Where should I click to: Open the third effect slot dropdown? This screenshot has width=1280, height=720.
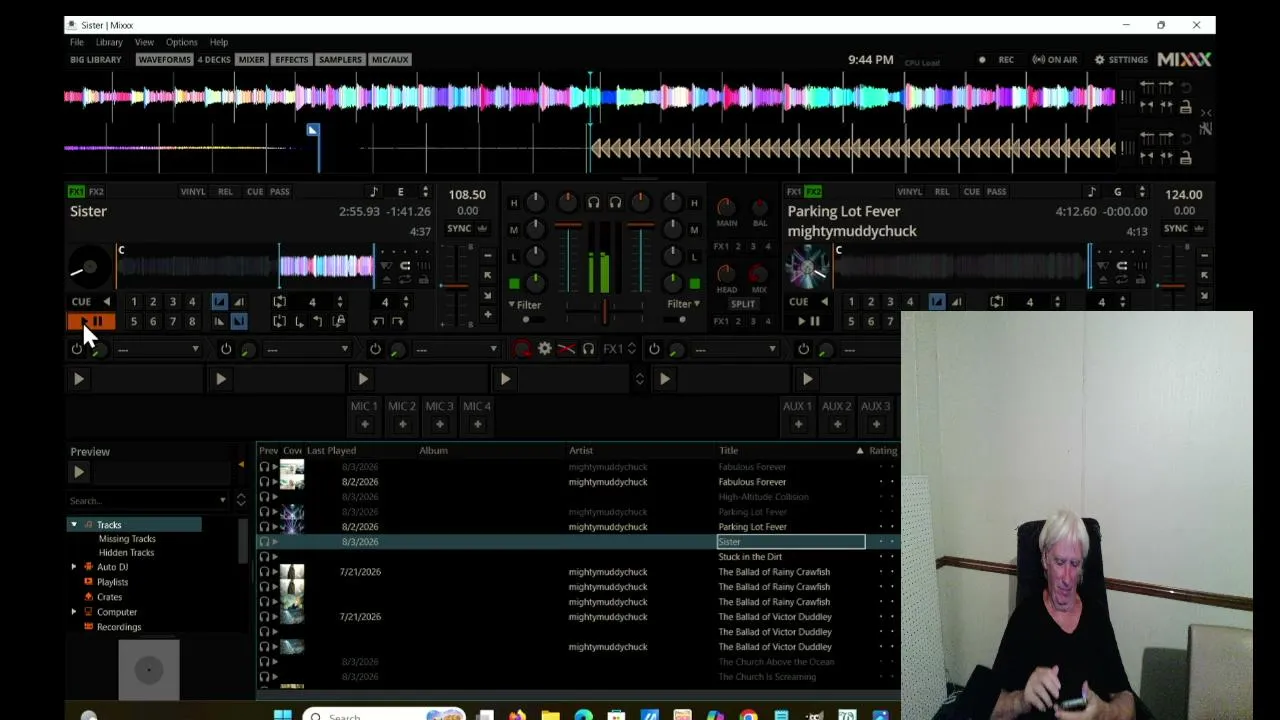[x=456, y=349]
